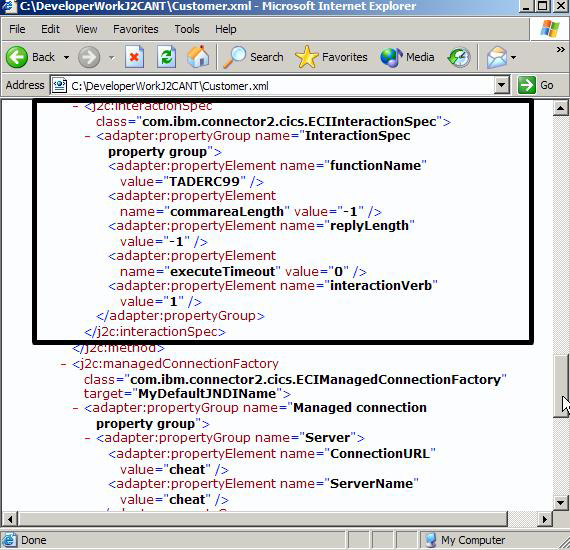Open the Favorites star toolbar button

[331, 57]
